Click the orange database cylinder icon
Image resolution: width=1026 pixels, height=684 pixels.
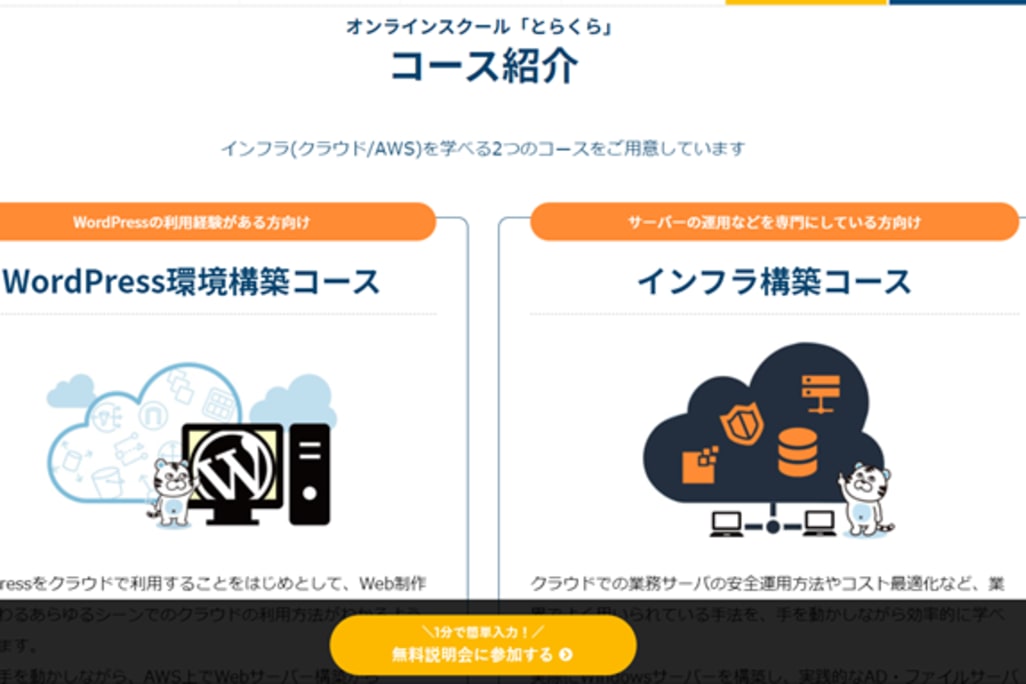point(798,452)
